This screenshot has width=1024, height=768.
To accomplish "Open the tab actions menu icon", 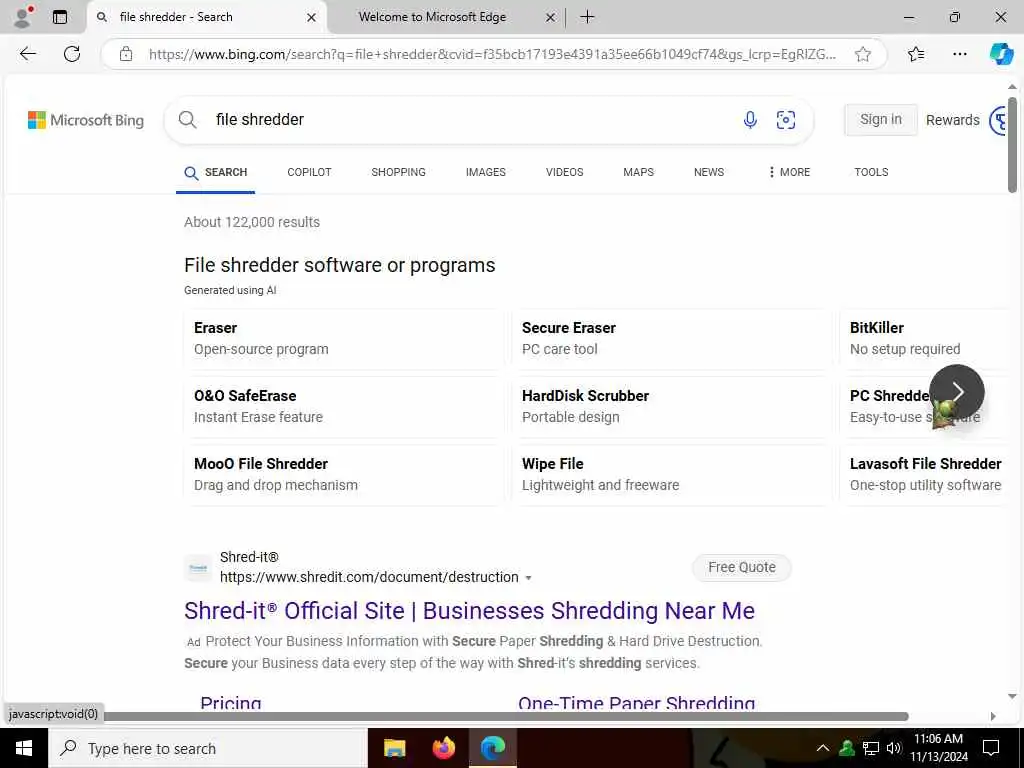I will [59, 17].
